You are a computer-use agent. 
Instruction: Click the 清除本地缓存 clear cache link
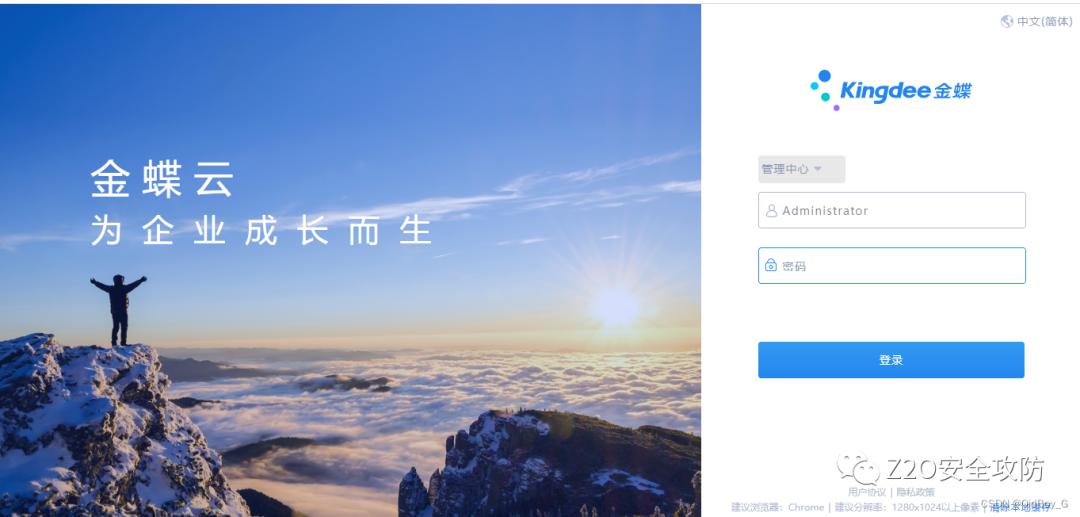pyautogui.click(x=1019, y=508)
